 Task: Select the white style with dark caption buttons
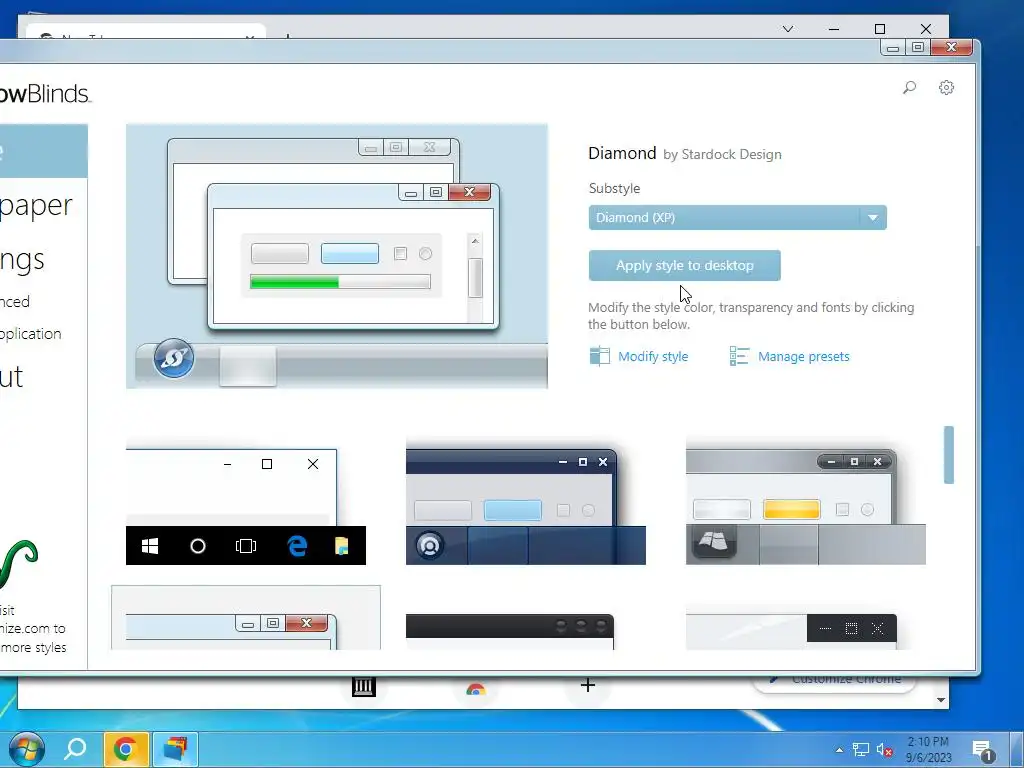pyautogui.click(x=791, y=632)
